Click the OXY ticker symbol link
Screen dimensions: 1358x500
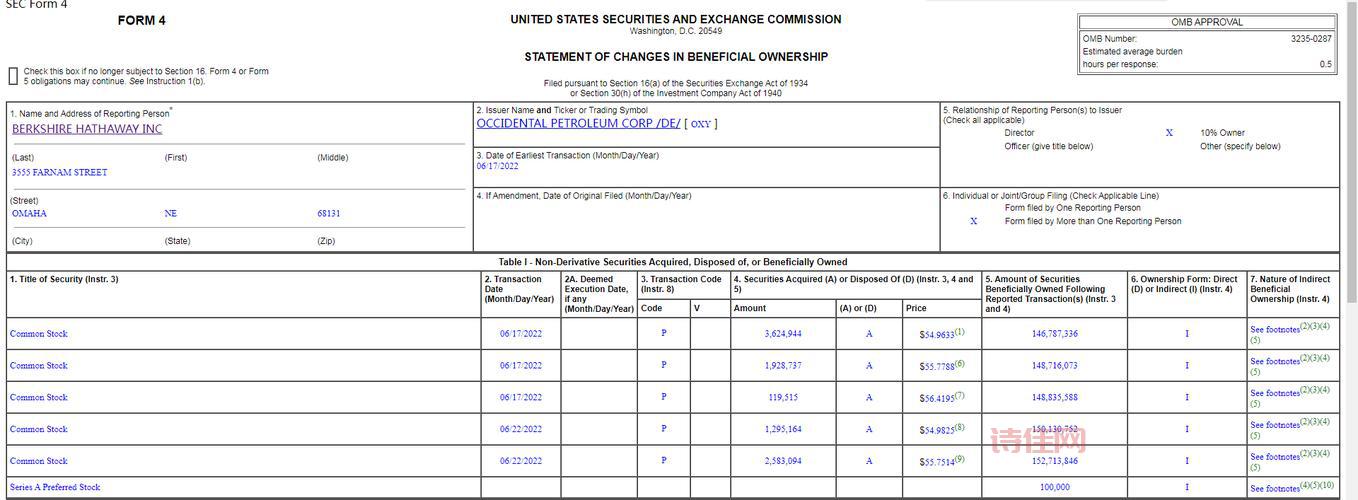pos(700,124)
